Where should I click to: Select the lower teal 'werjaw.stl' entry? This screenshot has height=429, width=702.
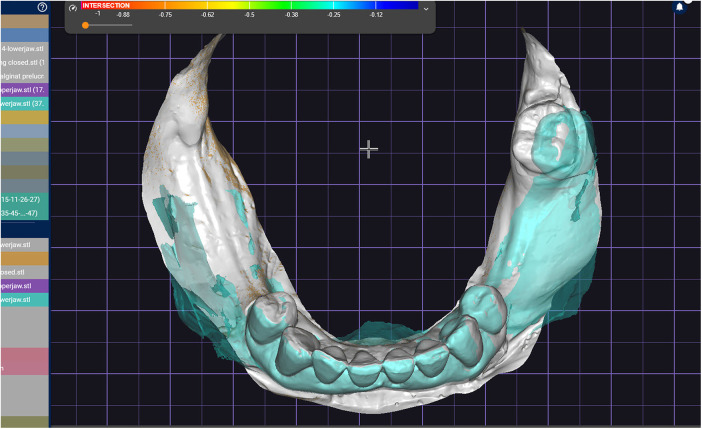pyautogui.click(x=25, y=300)
